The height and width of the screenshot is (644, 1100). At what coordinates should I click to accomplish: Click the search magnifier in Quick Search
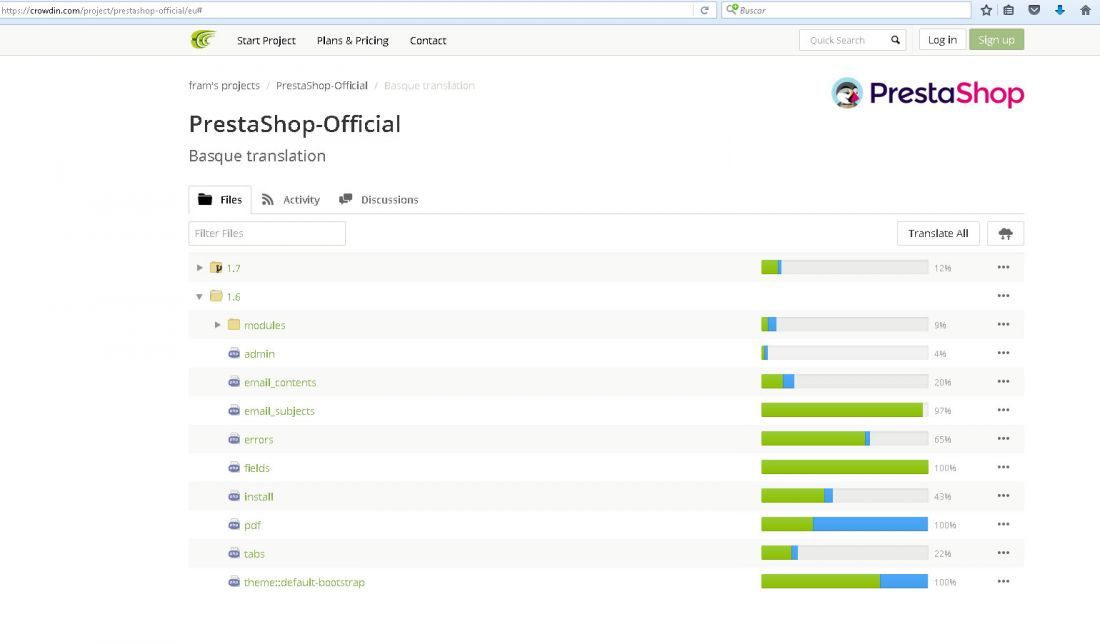(895, 40)
